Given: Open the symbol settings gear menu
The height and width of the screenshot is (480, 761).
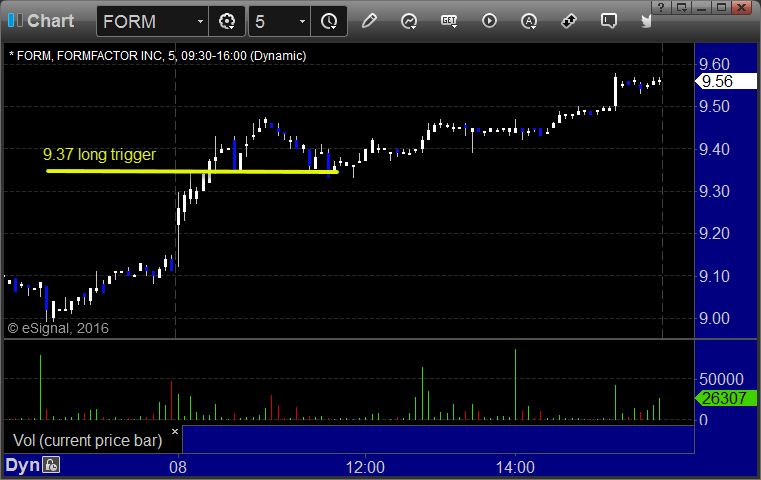Looking at the screenshot, I should coord(227,21).
